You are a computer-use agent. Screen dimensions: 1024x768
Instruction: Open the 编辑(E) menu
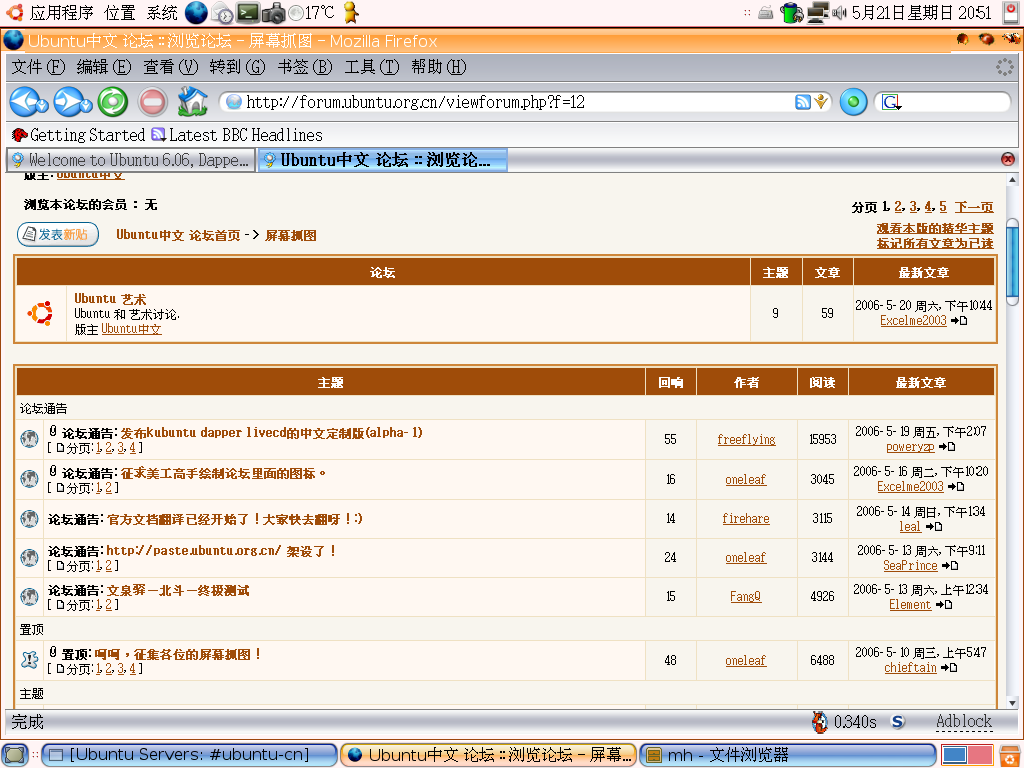(103, 67)
